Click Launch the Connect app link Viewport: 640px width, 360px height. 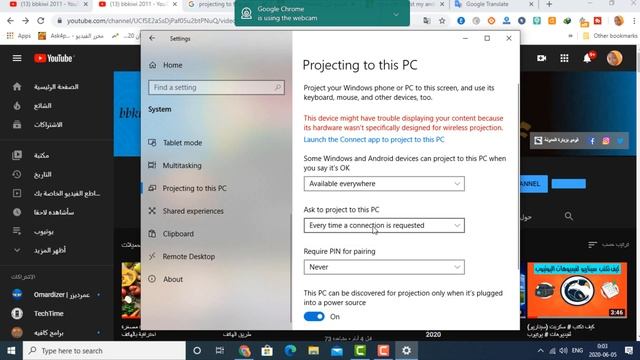coord(374,139)
